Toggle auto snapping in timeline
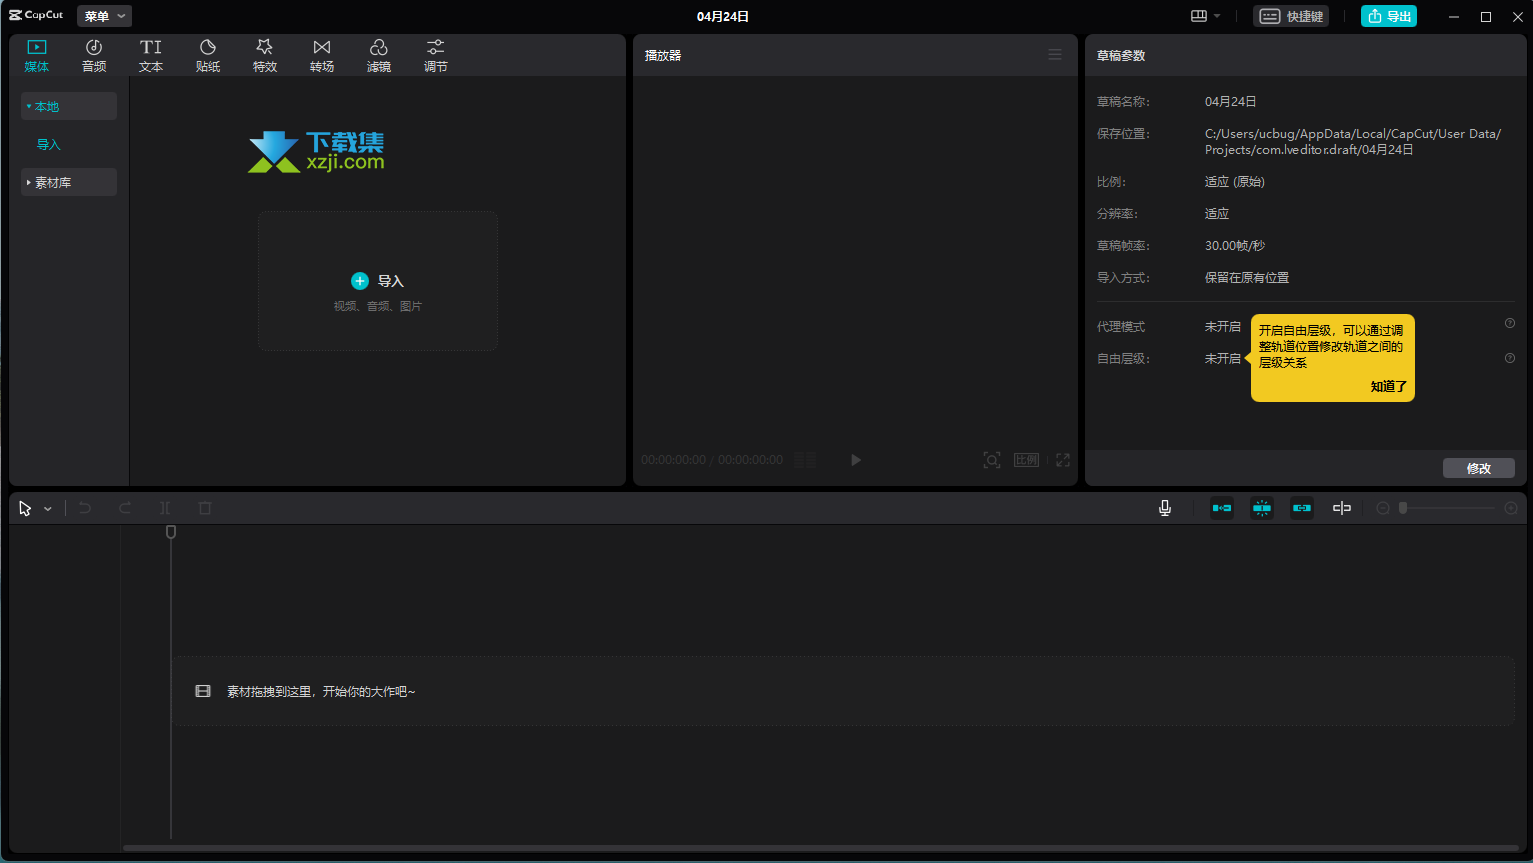This screenshot has height=863, width=1533. coord(1262,508)
